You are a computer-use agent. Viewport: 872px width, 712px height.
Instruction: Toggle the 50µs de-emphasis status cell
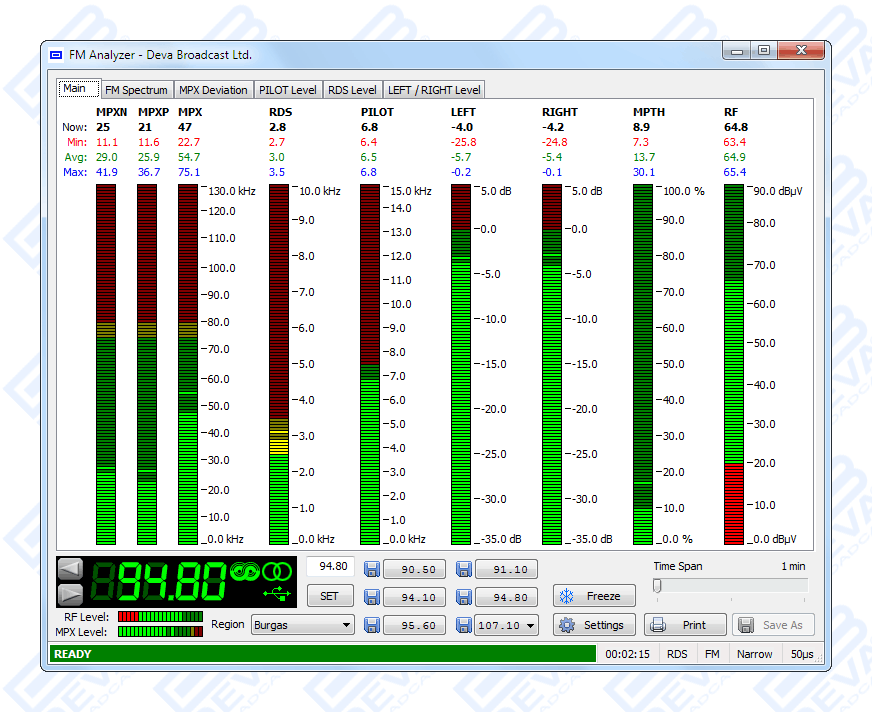click(802, 654)
